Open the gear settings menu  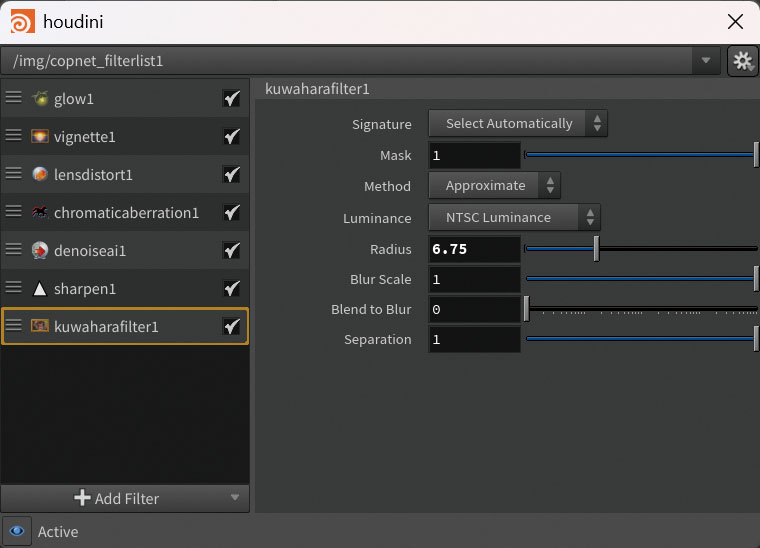pyautogui.click(x=742, y=61)
